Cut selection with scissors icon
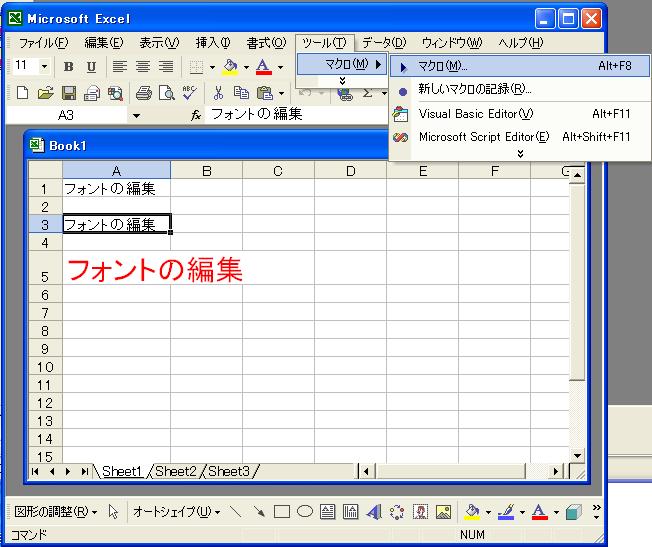This screenshot has height=547, width=652. tap(218, 93)
